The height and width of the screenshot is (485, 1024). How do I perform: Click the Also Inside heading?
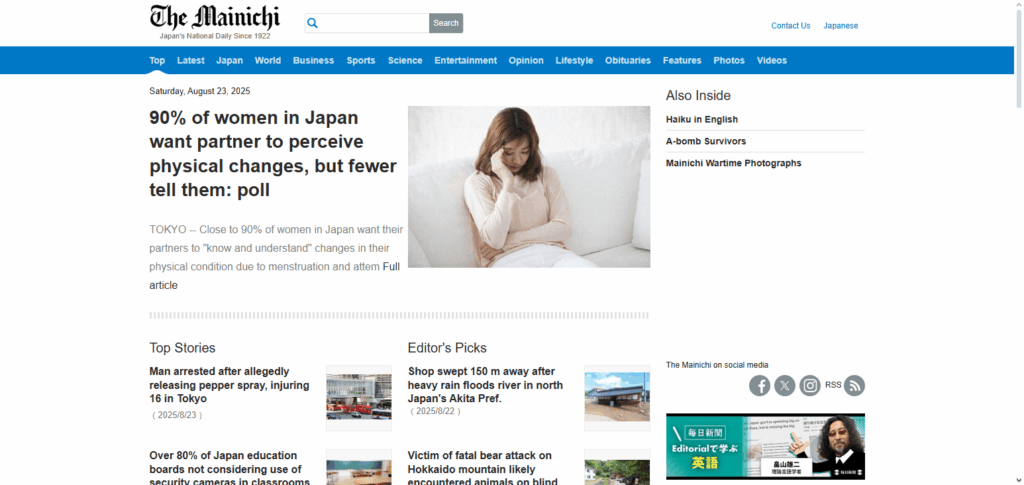point(698,95)
